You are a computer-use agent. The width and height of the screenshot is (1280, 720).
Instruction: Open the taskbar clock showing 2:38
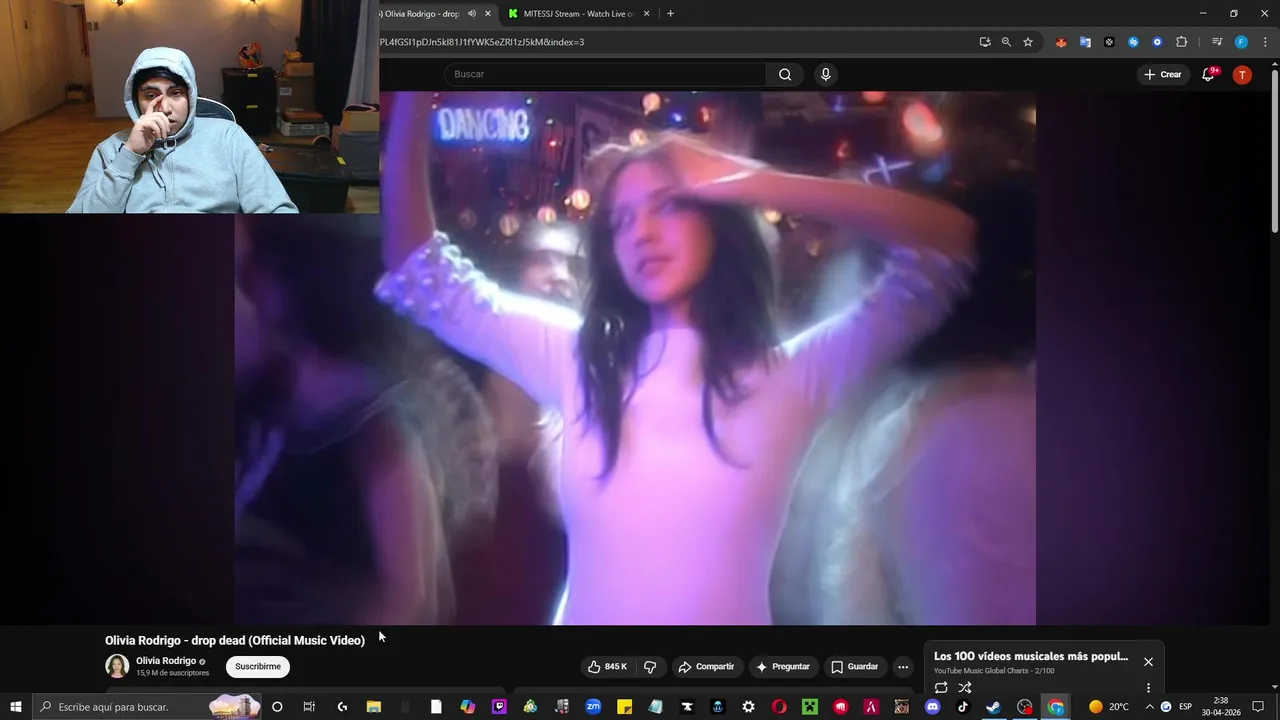click(x=1220, y=707)
